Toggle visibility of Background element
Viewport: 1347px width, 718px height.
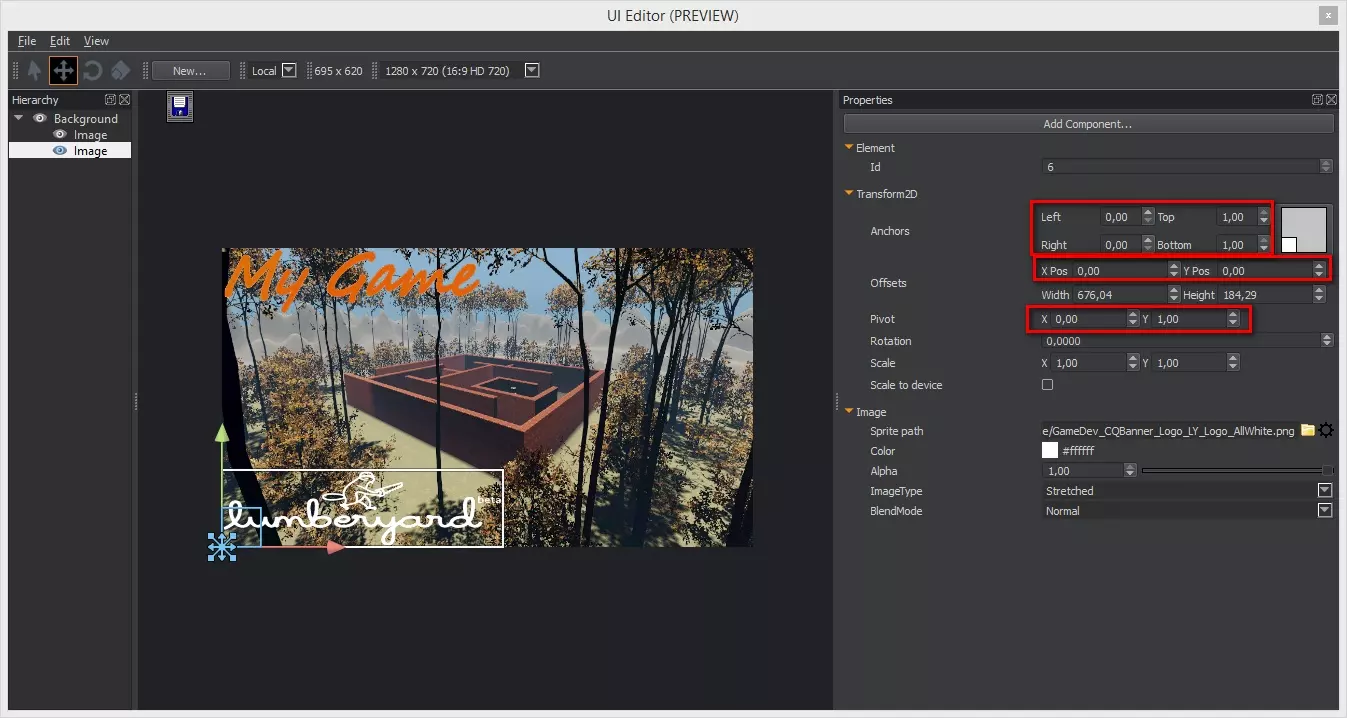[x=40, y=118]
